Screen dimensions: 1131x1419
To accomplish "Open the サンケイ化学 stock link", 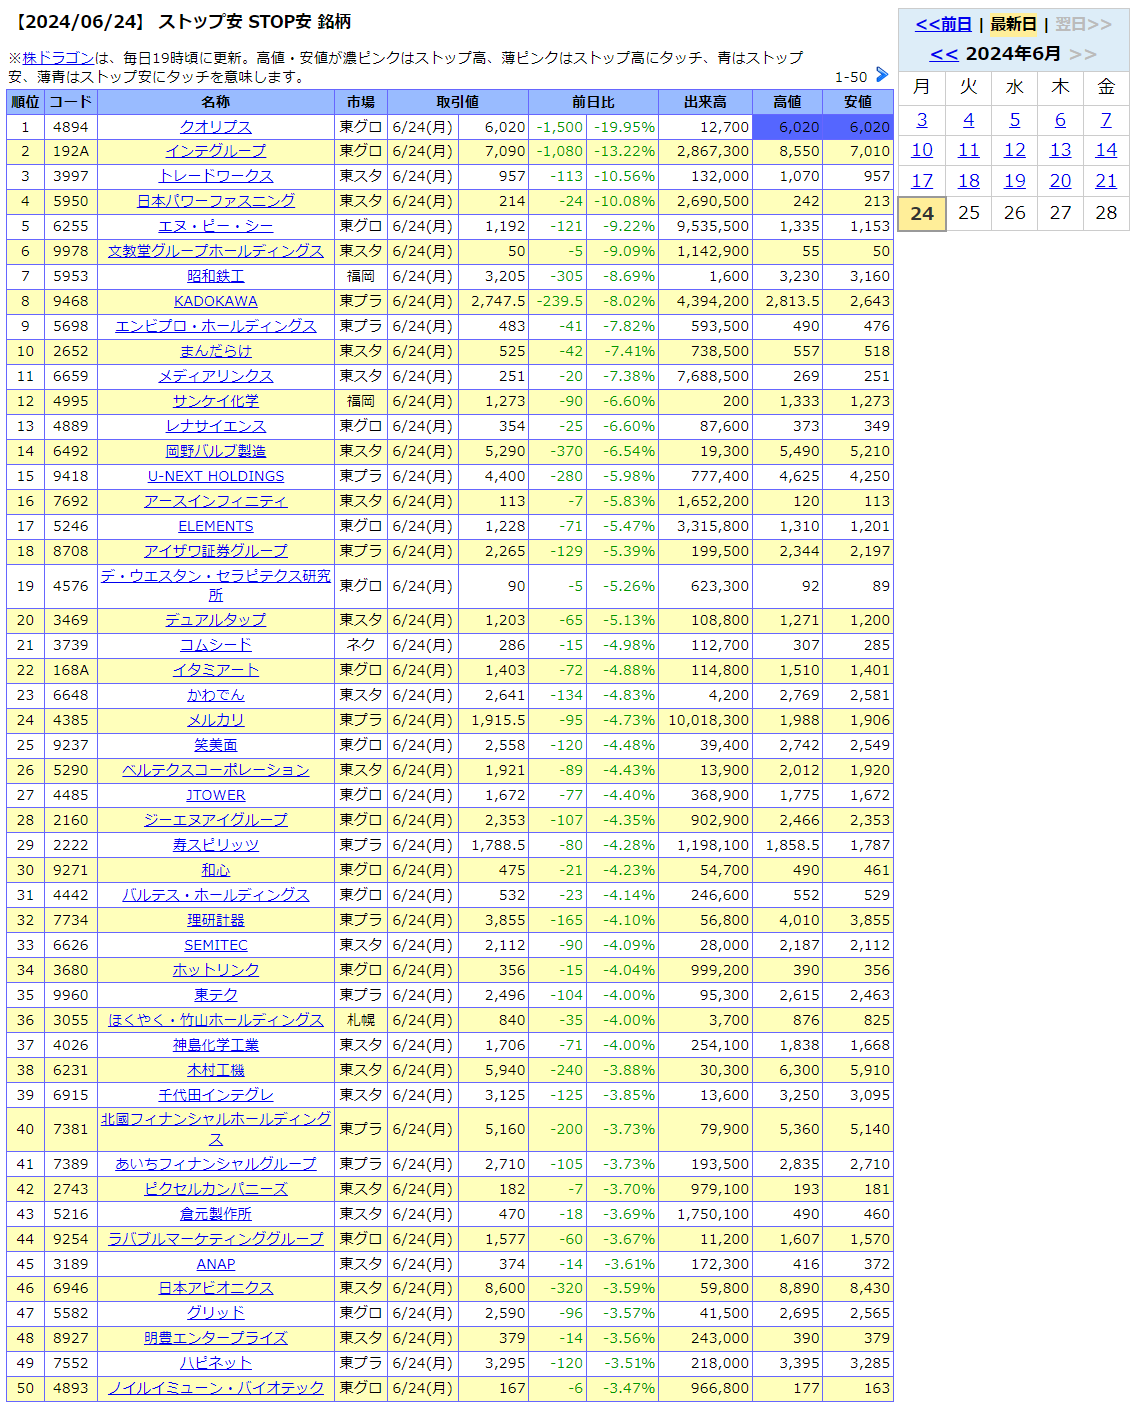I will [216, 401].
